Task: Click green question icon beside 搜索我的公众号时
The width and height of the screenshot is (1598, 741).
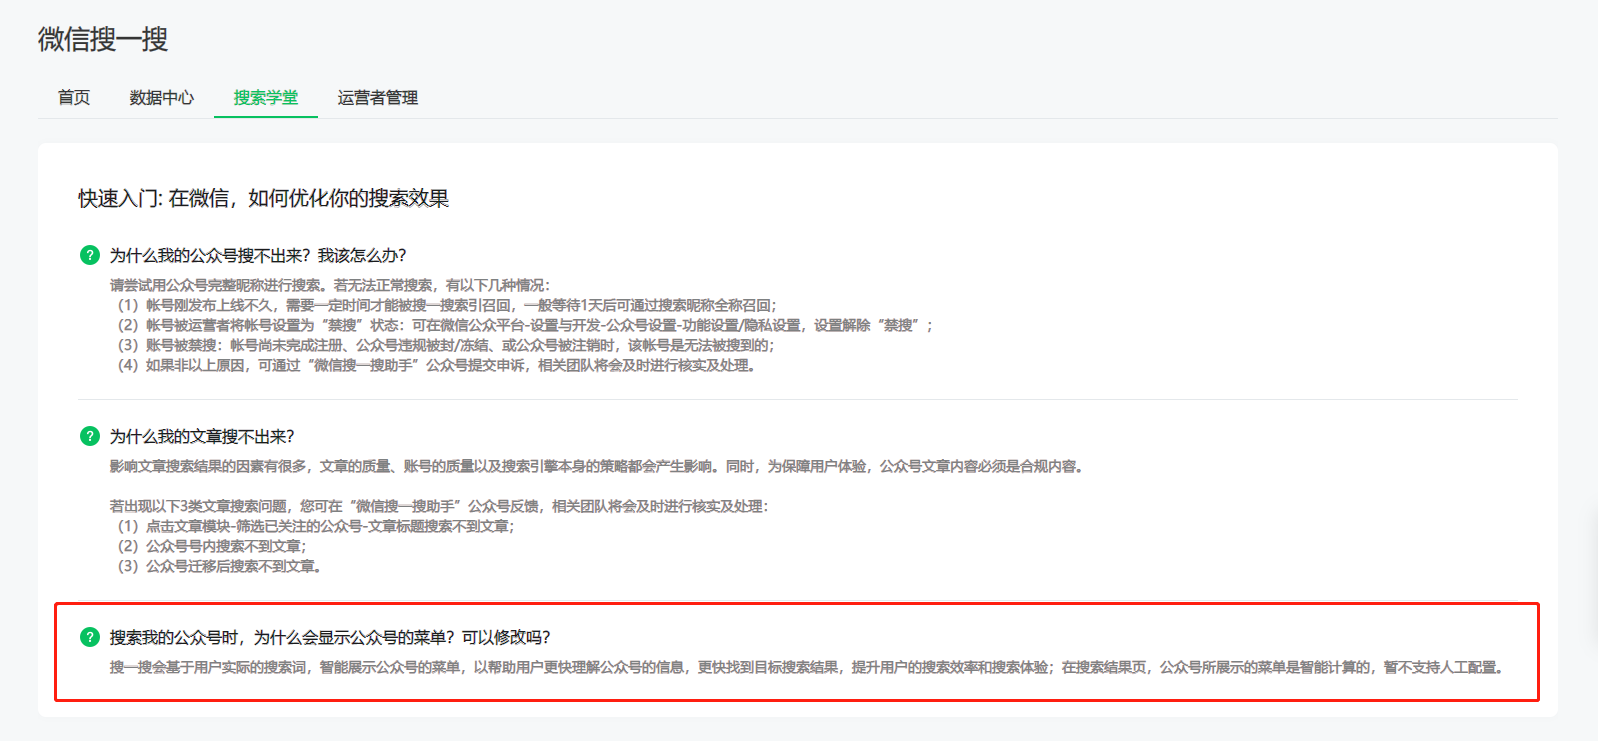Action: tap(90, 637)
